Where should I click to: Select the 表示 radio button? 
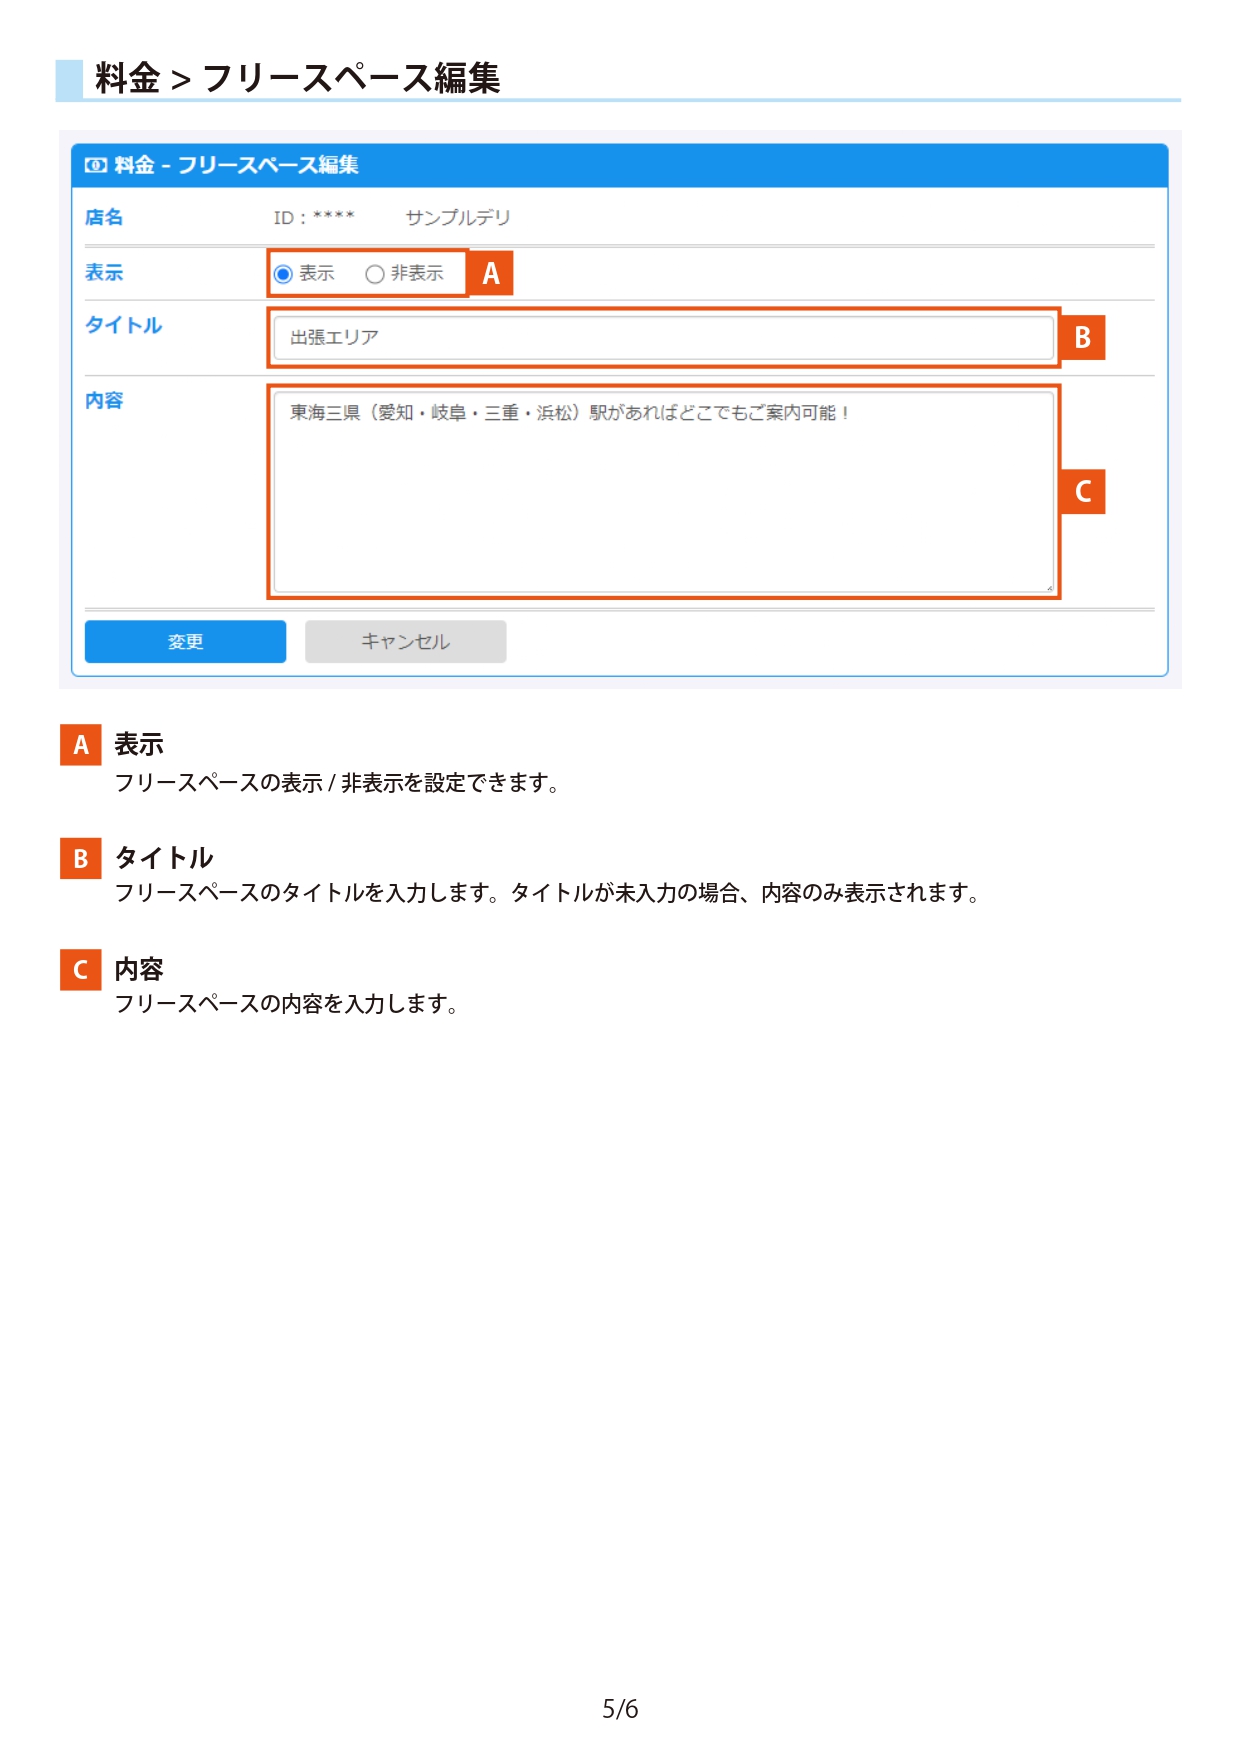283,274
